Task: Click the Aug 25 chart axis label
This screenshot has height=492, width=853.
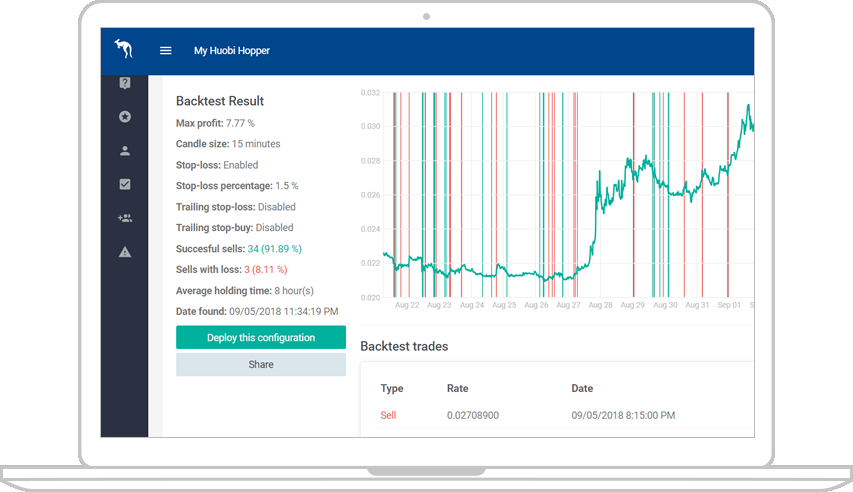Action: tap(504, 305)
